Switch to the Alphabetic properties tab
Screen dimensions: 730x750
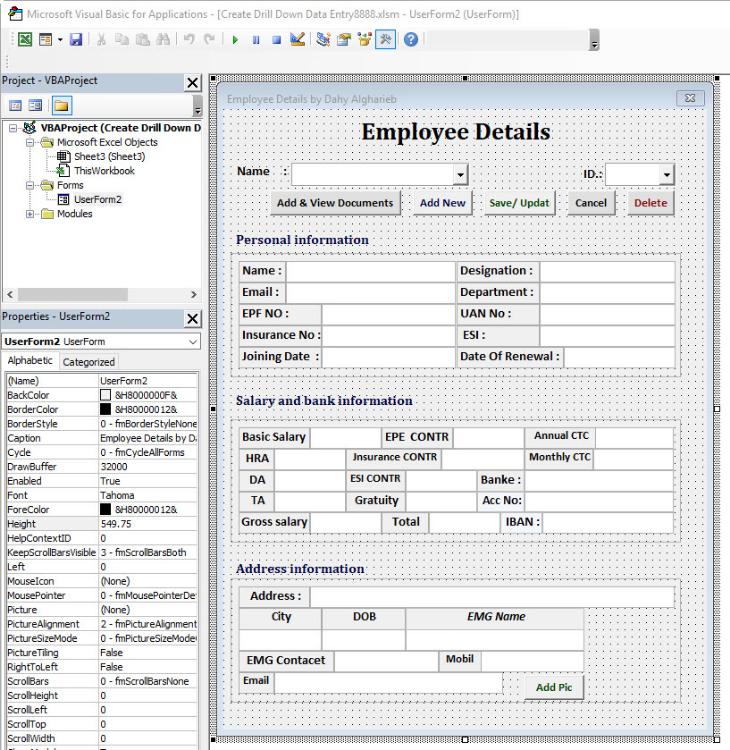click(x=30, y=361)
